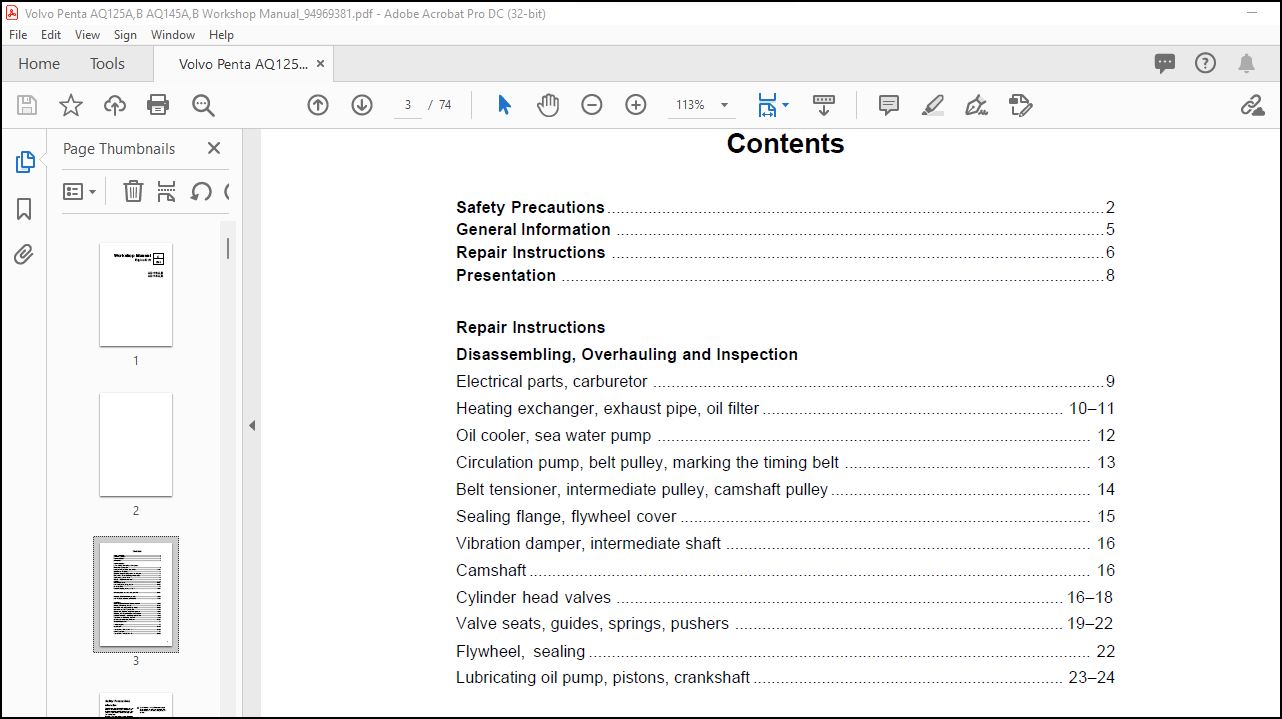Click Safety Precautions contents entry
Image resolution: width=1282 pixels, height=719 pixels.
(785, 207)
